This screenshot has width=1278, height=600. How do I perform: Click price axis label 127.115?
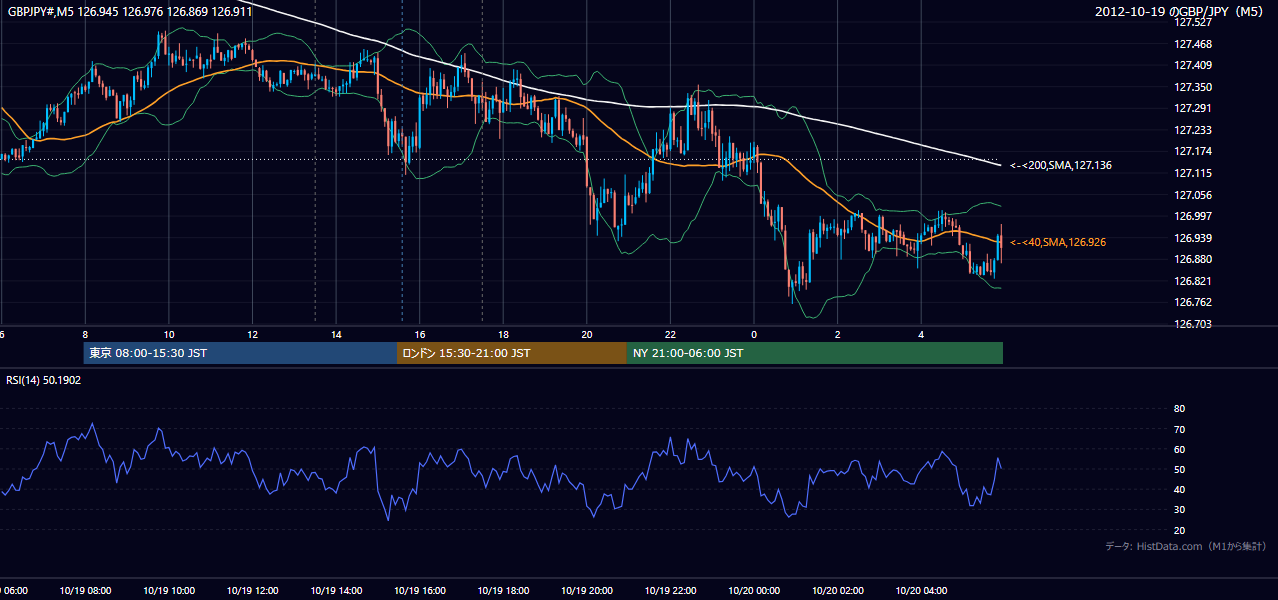click(x=1193, y=173)
